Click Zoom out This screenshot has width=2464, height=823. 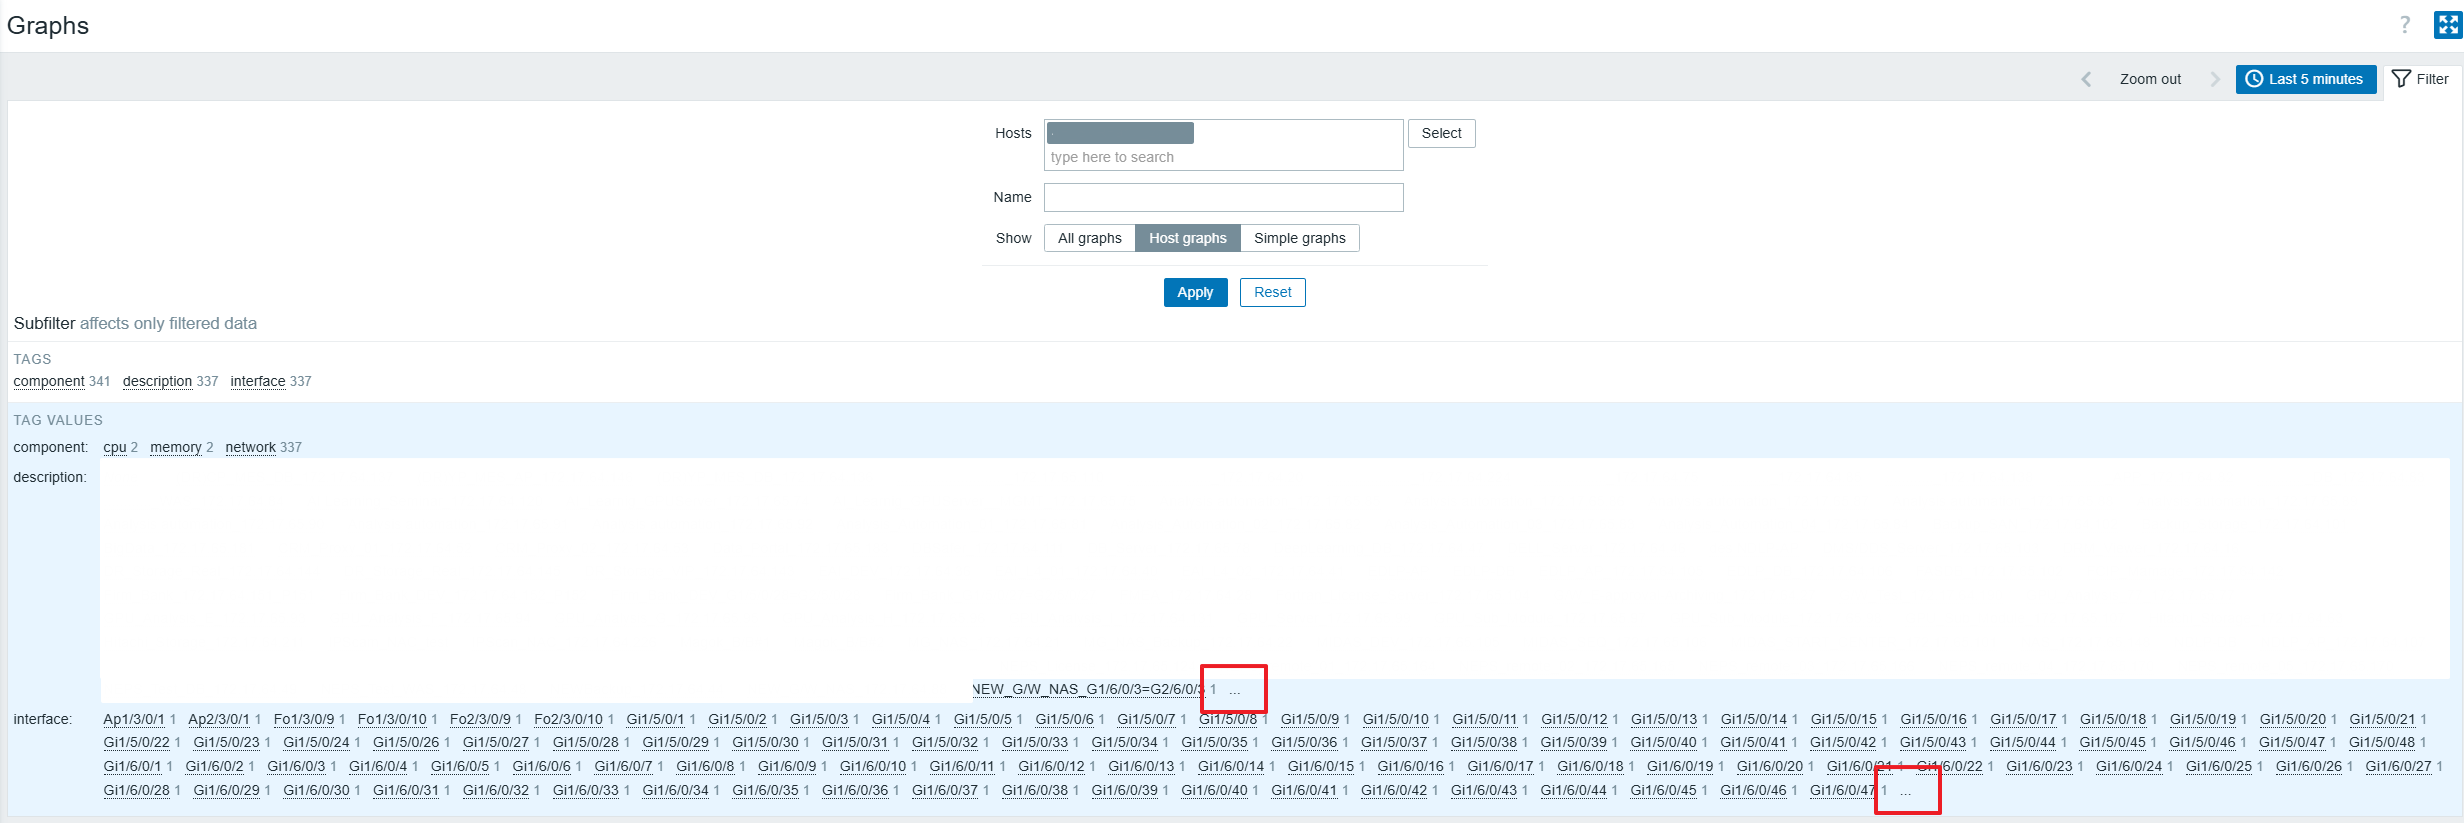[2150, 79]
